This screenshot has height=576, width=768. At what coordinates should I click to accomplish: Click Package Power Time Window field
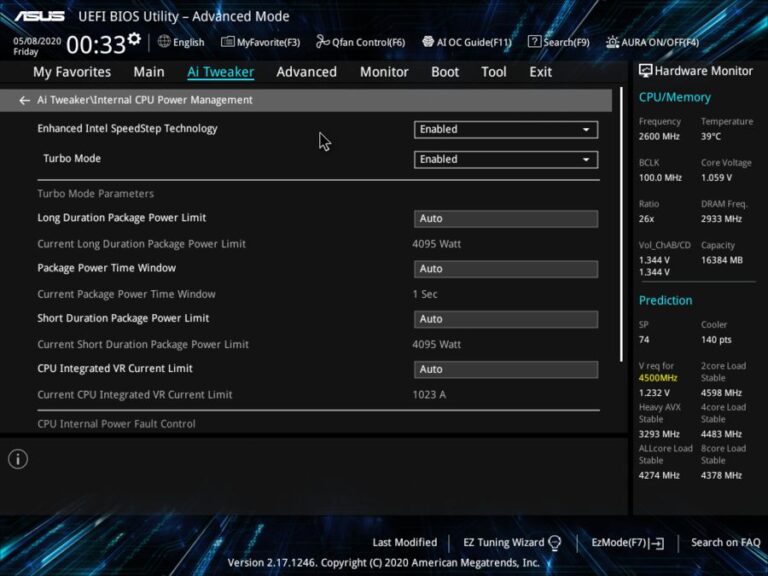point(506,269)
